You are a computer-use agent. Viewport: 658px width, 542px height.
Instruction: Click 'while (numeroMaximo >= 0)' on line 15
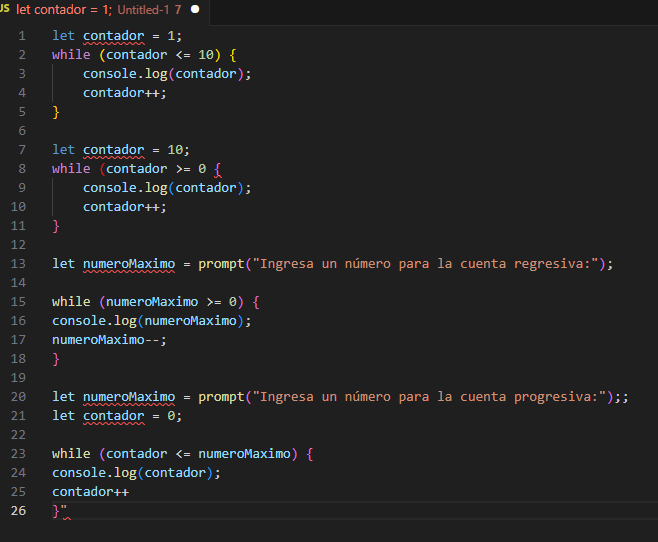(x=148, y=302)
